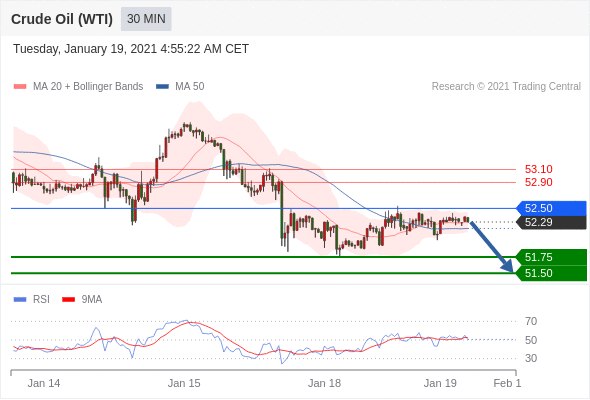590x400 pixels.
Task: Click the Jan 14 date axis label
Action: click(44, 383)
